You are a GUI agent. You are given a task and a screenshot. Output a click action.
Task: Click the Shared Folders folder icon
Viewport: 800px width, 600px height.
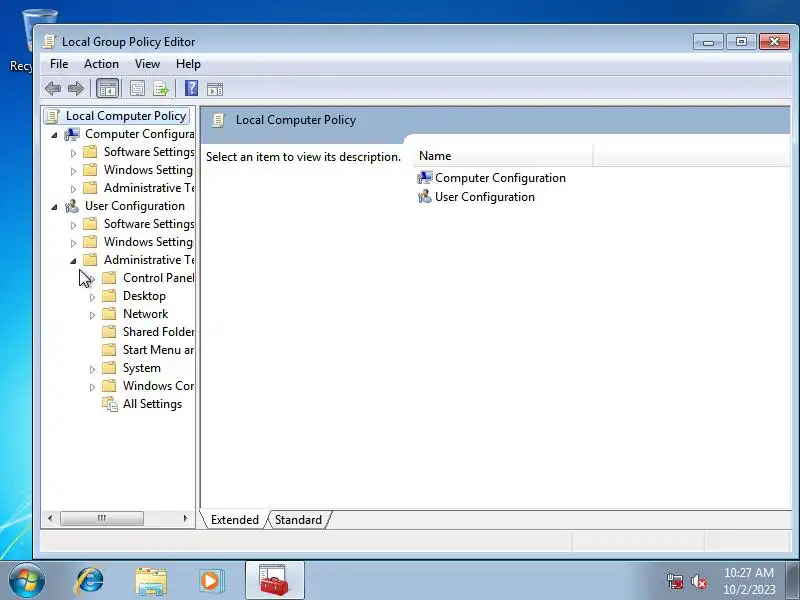[109, 332]
